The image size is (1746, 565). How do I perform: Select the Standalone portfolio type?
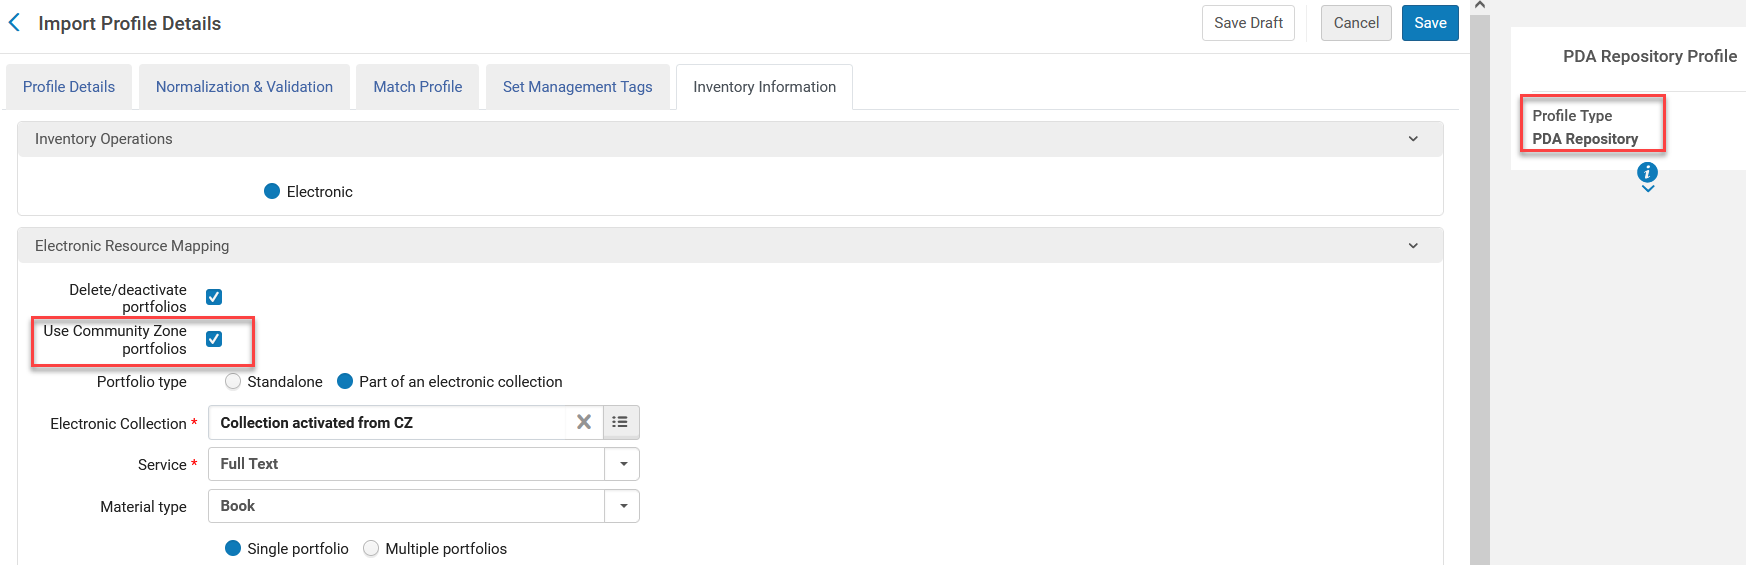coord(233,381)
